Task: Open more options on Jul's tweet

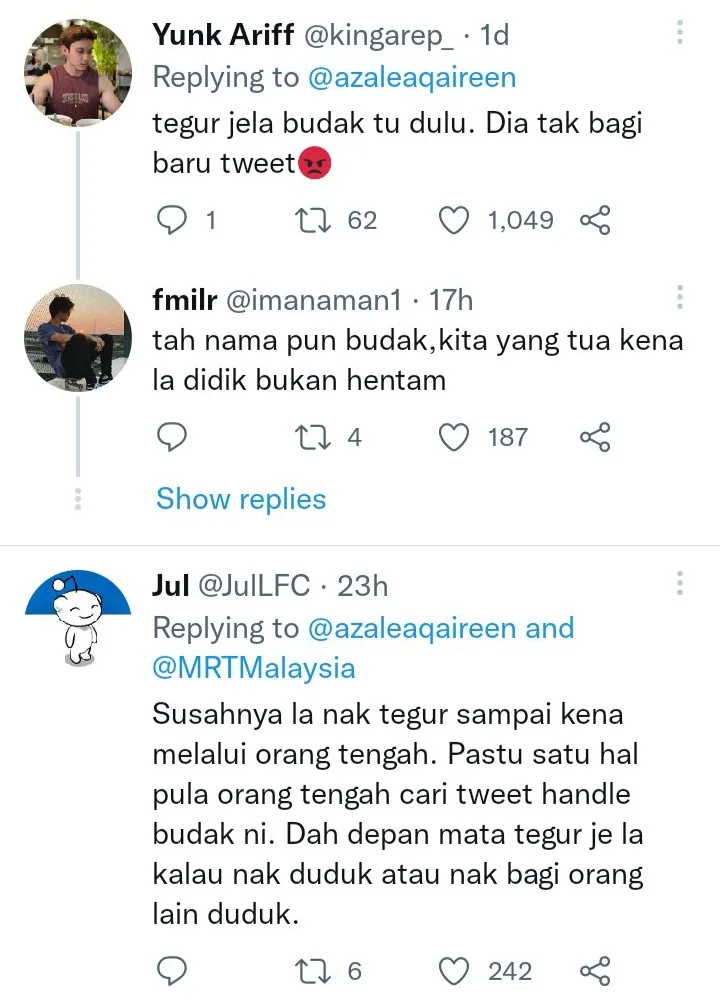Action: 680,584
